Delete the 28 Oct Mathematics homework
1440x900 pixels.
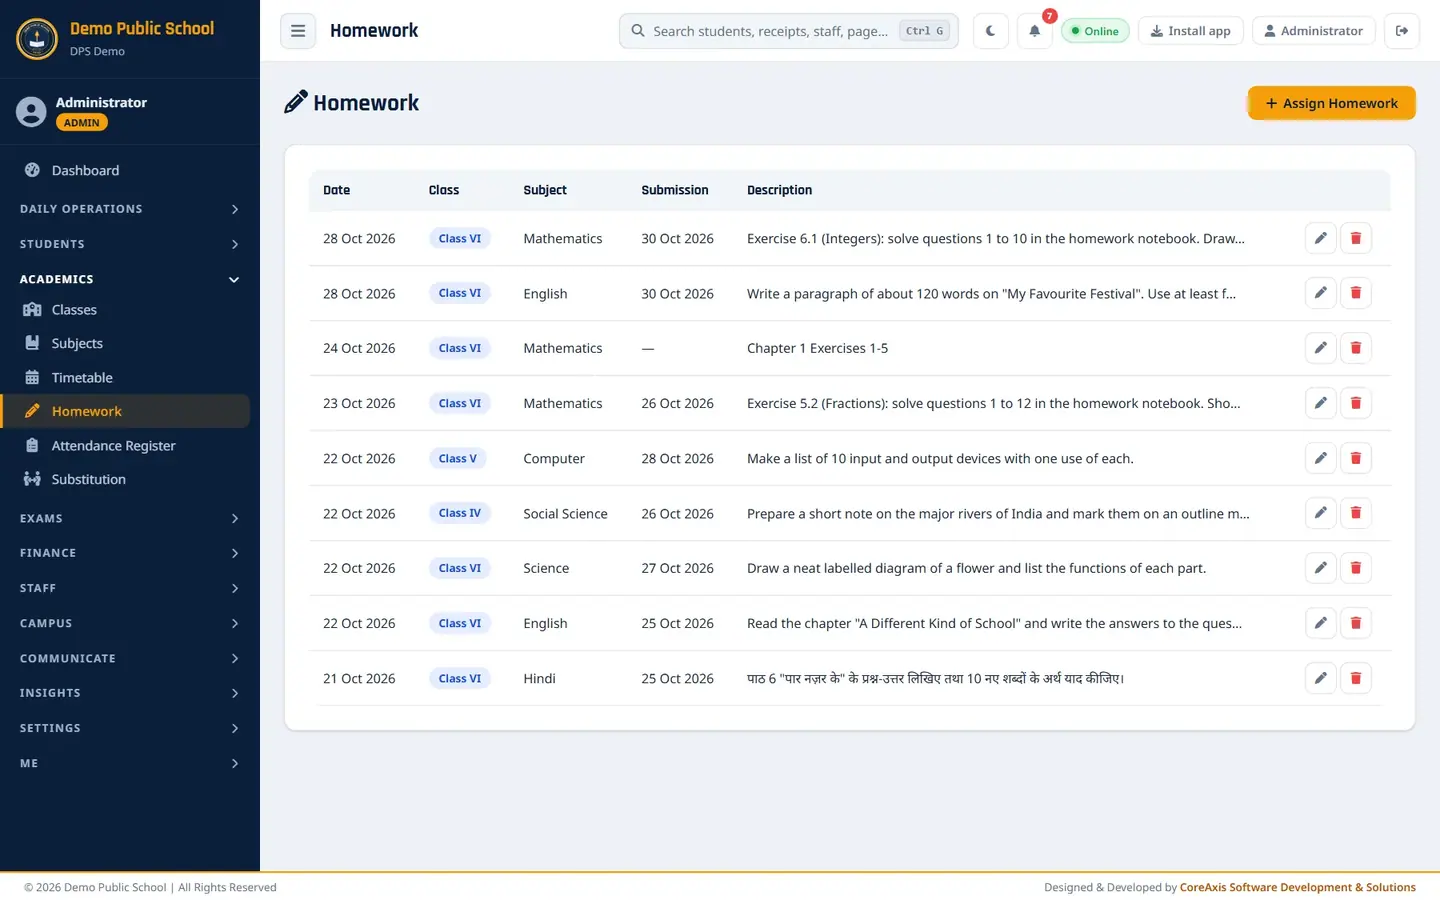pos(1356,238)
